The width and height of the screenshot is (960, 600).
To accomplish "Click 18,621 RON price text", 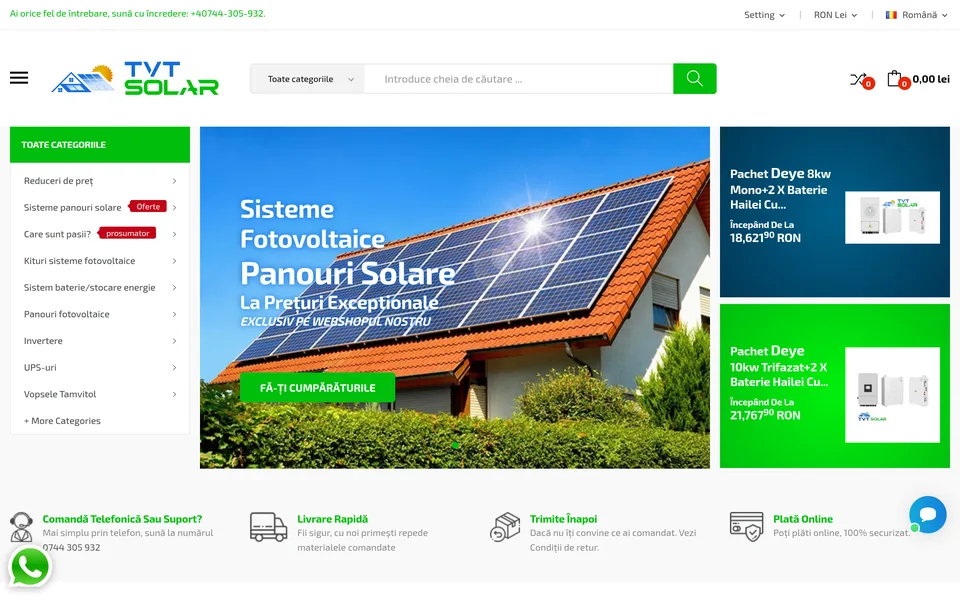I will tap(765, 238).
